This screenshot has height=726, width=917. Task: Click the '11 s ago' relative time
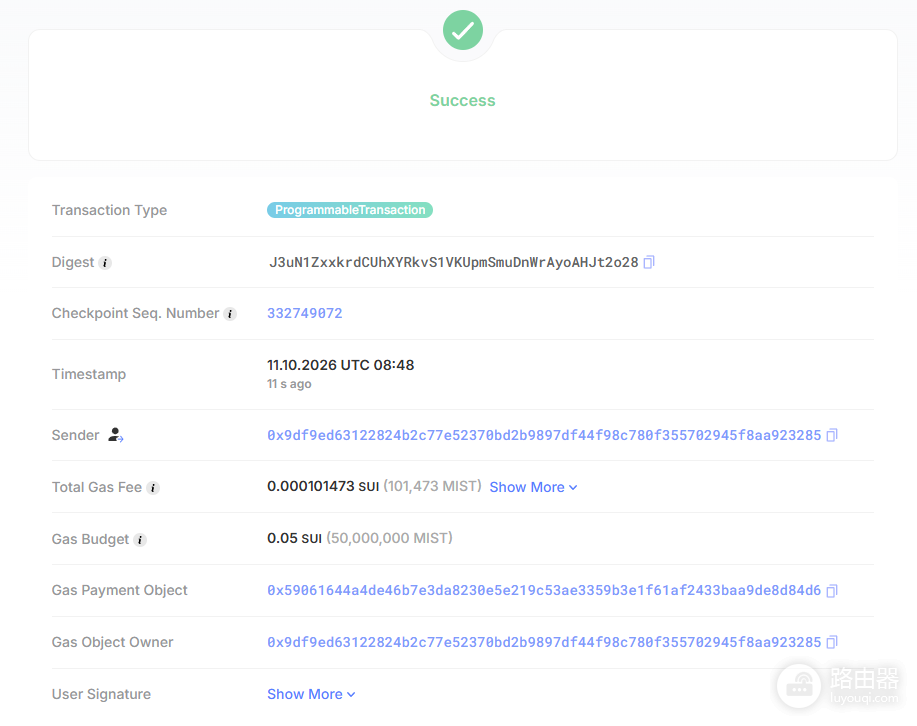289,384
